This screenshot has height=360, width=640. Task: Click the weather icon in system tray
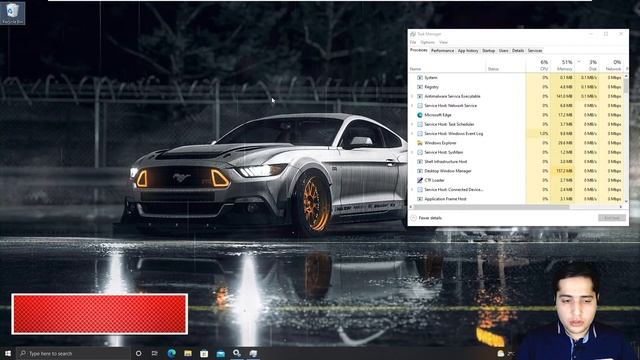pyautogui.click(x=501, y=353)
